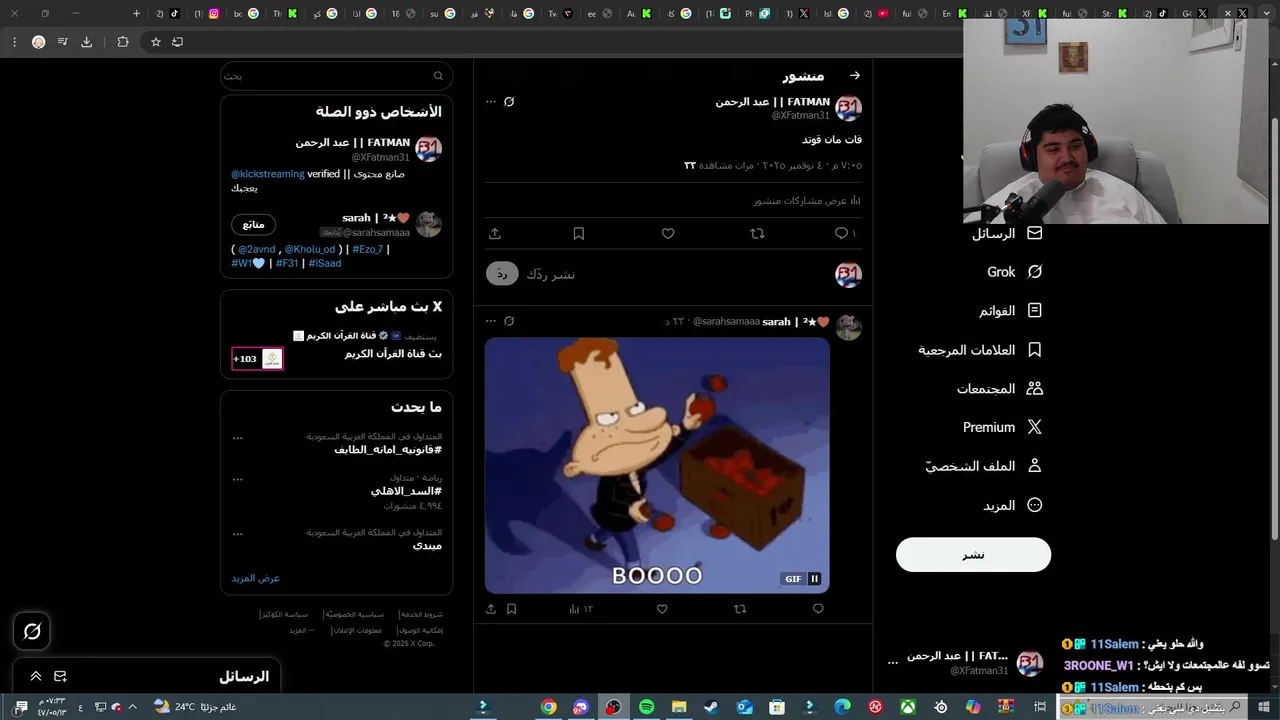This screenshot has height=720, width=1280.
Task: Open FATMAN profile avatar in related people
Action: [x=428, y=149]
